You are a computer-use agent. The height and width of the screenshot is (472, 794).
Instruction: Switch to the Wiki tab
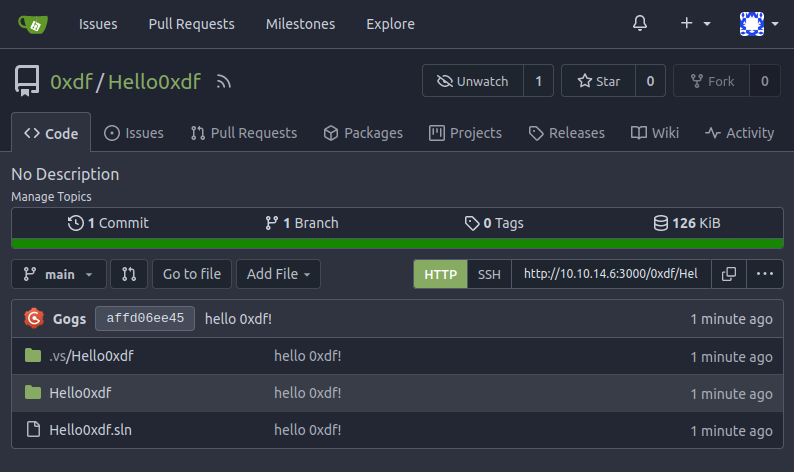click(655, 133)
